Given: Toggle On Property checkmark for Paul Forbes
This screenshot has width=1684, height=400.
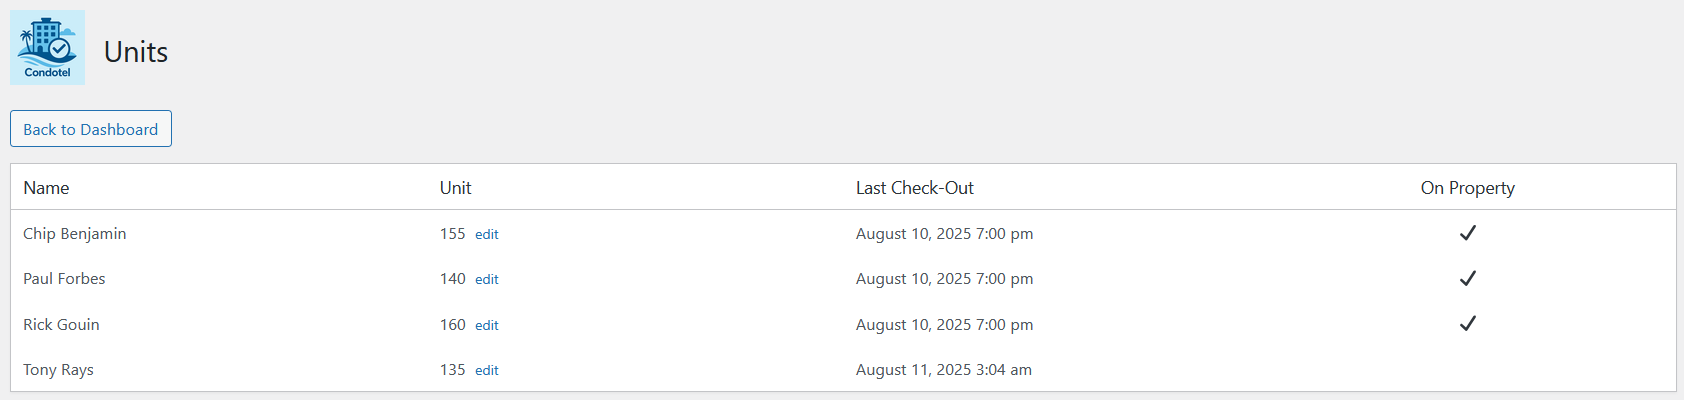Looking at the screenshot, I should [x=1467, y=278].
